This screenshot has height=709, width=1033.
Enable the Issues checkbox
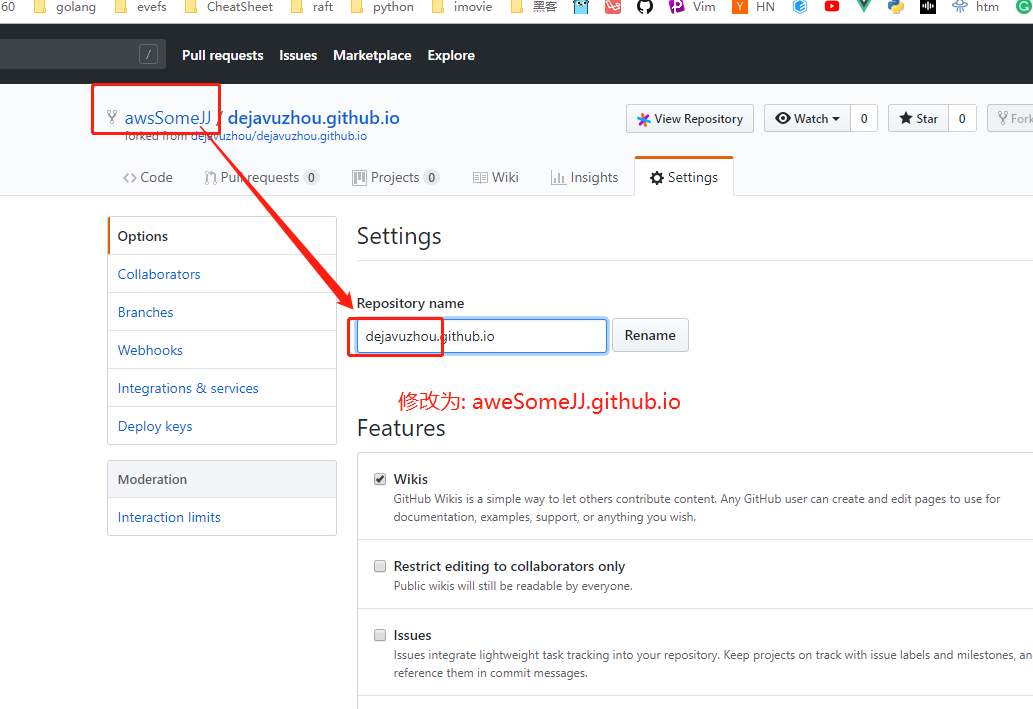(380, 635)
